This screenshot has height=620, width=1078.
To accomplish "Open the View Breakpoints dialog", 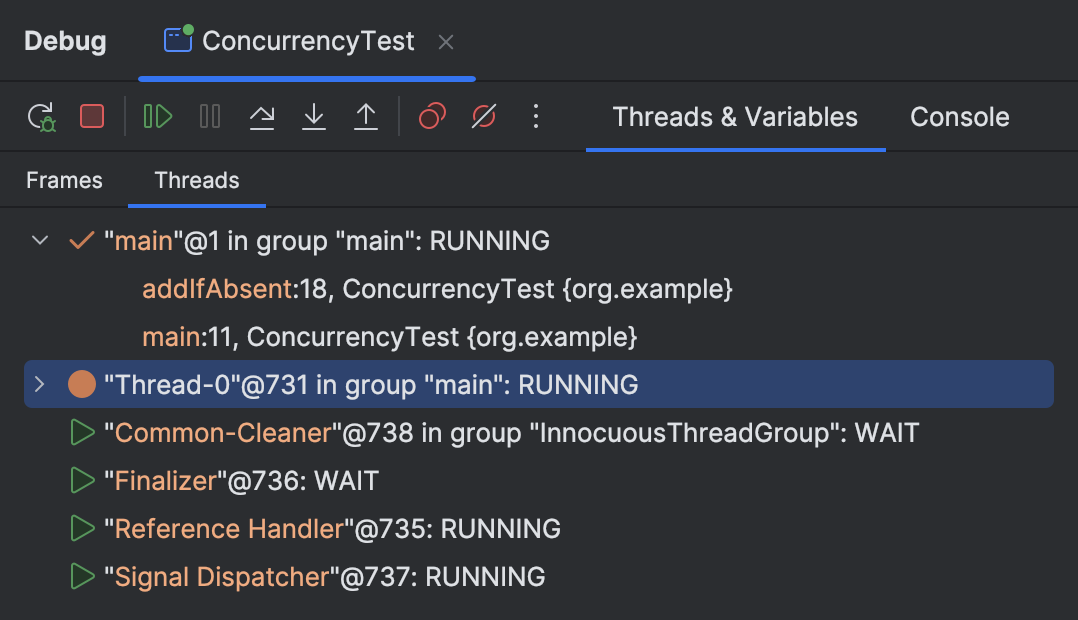I will 431,117.
